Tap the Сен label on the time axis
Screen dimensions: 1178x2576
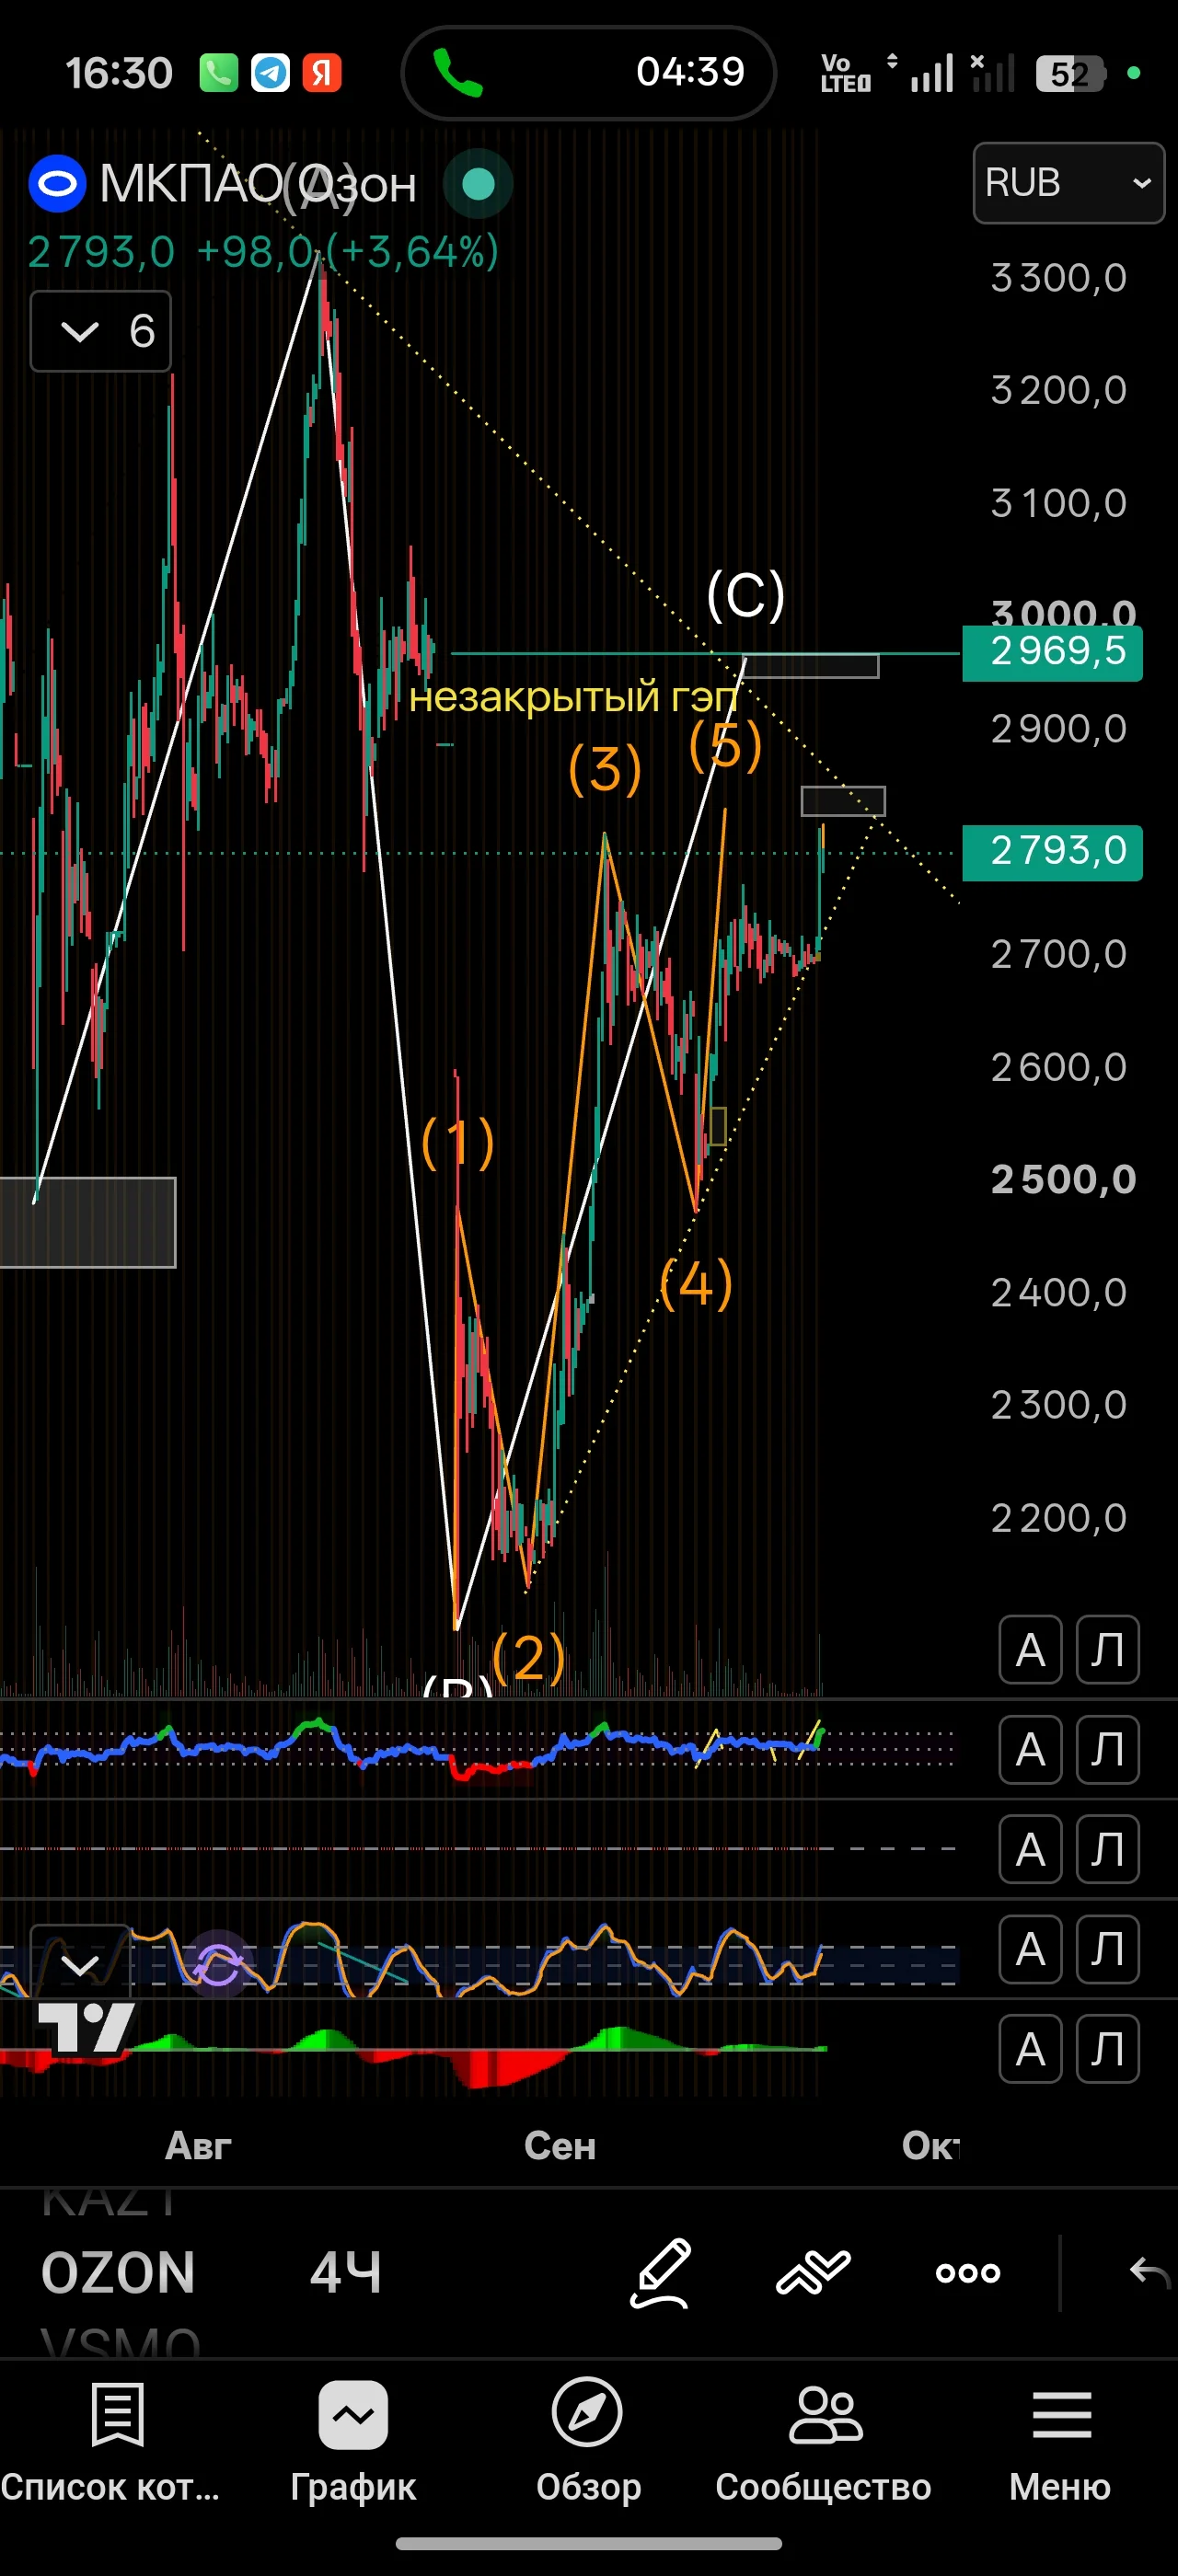click(x=560, y=2145)
